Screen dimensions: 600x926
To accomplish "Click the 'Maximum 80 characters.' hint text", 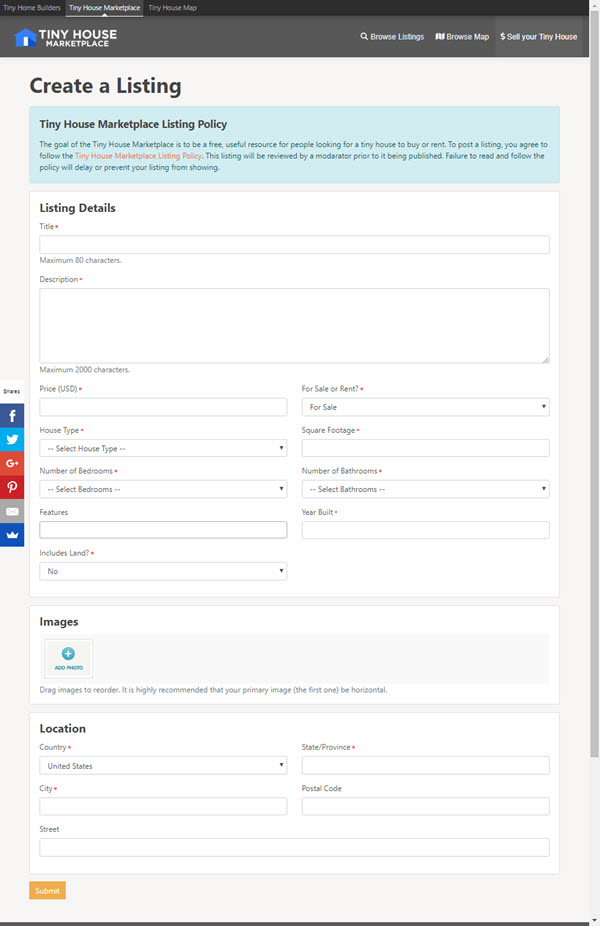I will (x=80, y=260).
